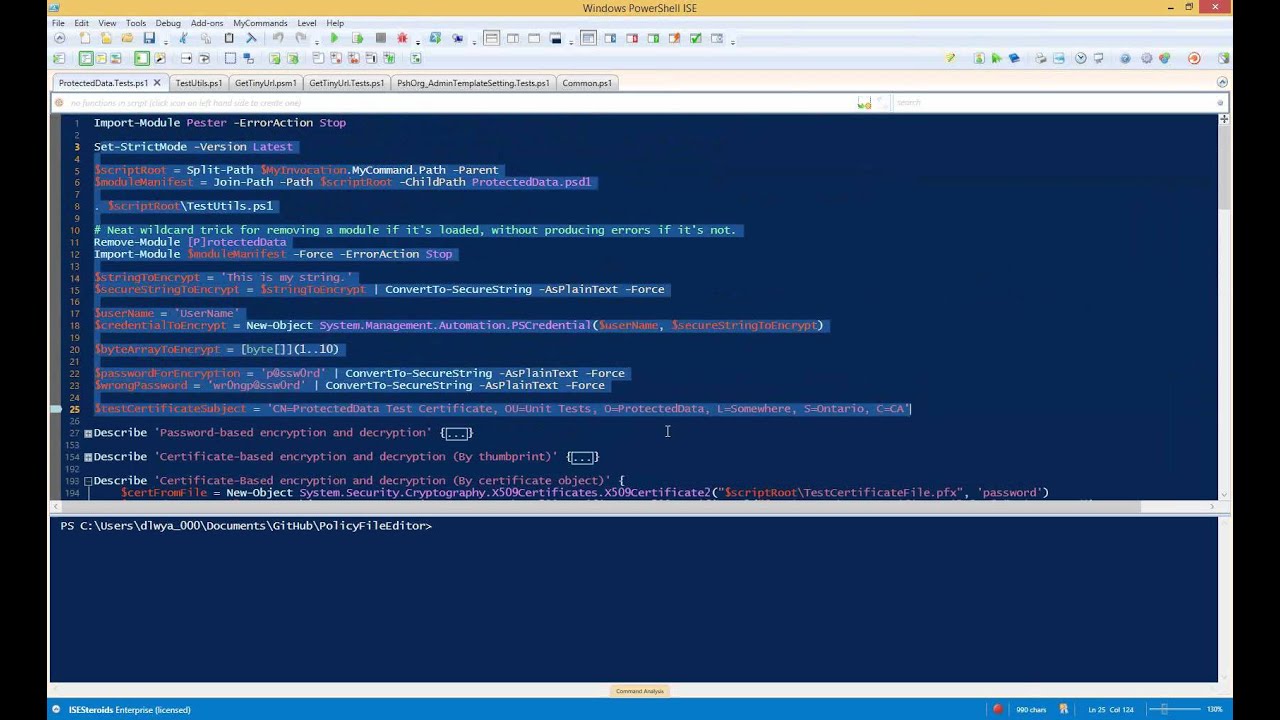Screen dimensions: 1280x720
Task: Click the blue help question mark icon
Action: coord(1125,58)
